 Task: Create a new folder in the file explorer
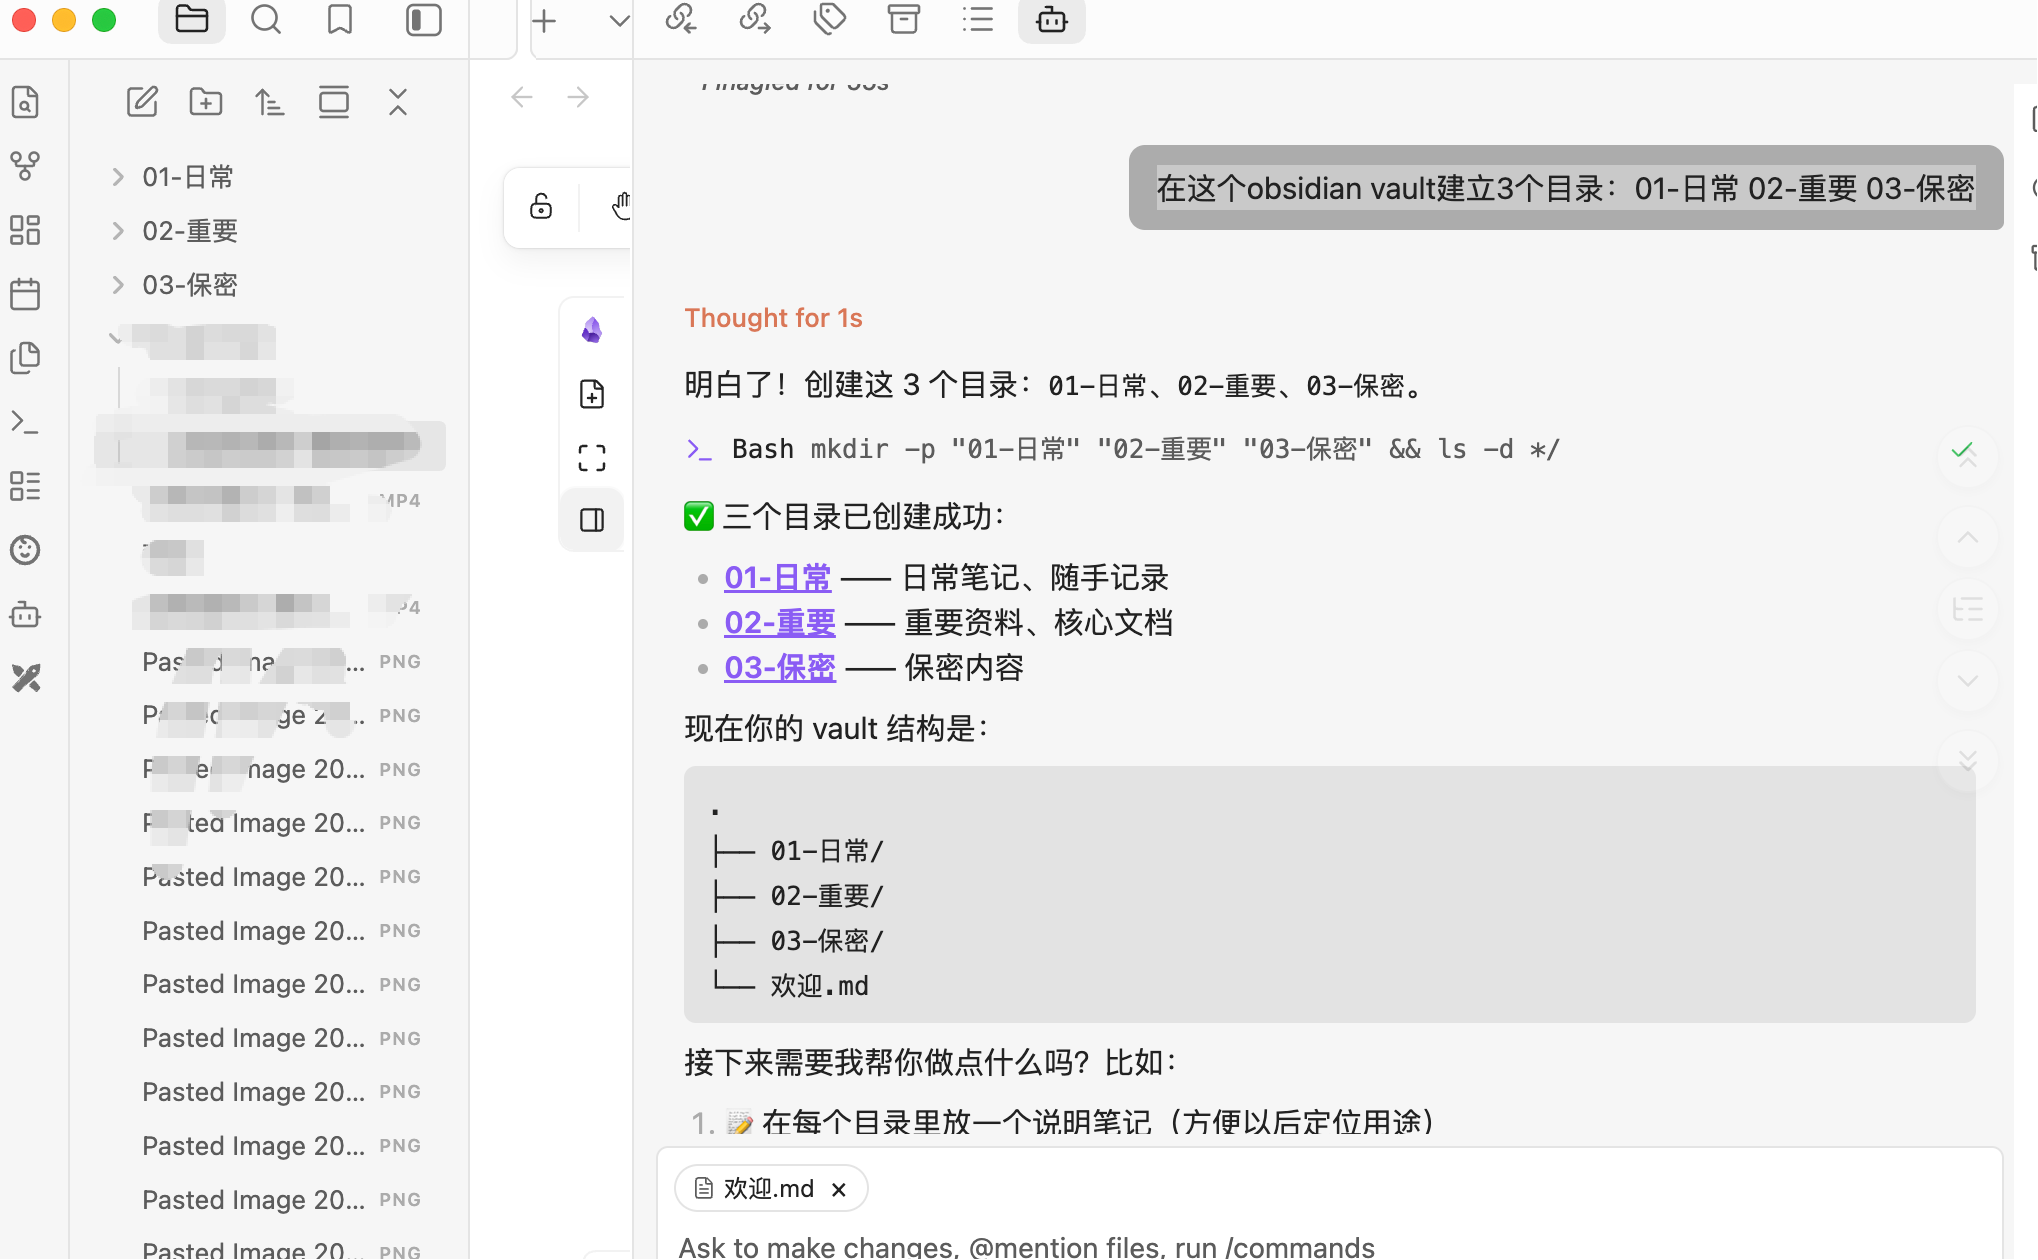(x=206, y=102)
